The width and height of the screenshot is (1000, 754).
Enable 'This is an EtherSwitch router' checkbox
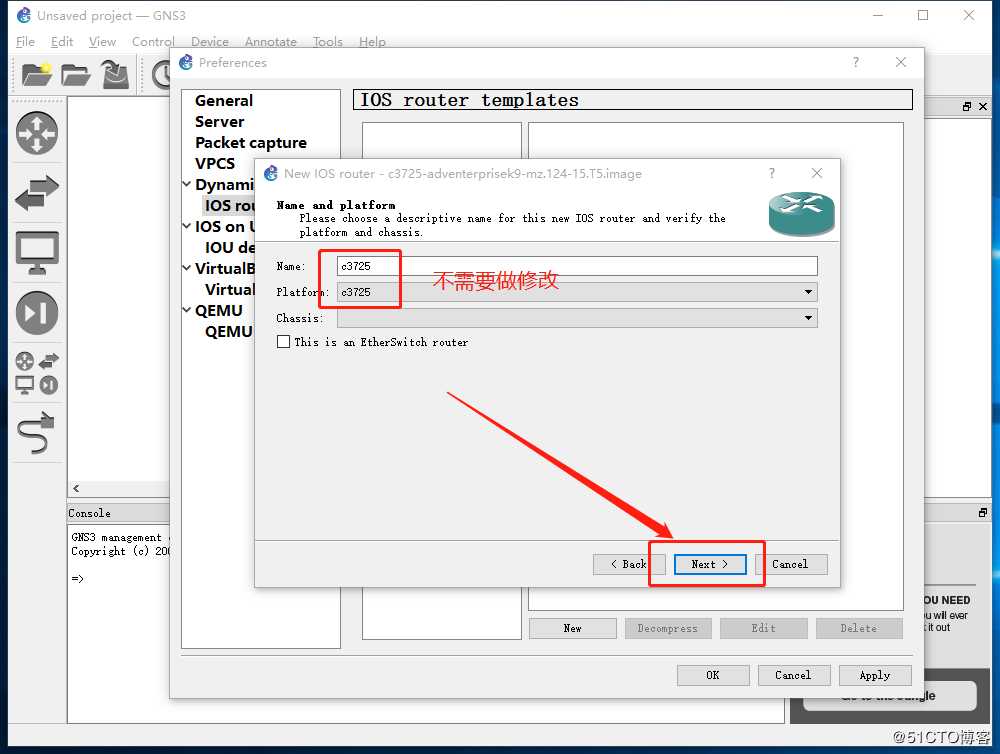pyautogui.click(x=283, y=342)
